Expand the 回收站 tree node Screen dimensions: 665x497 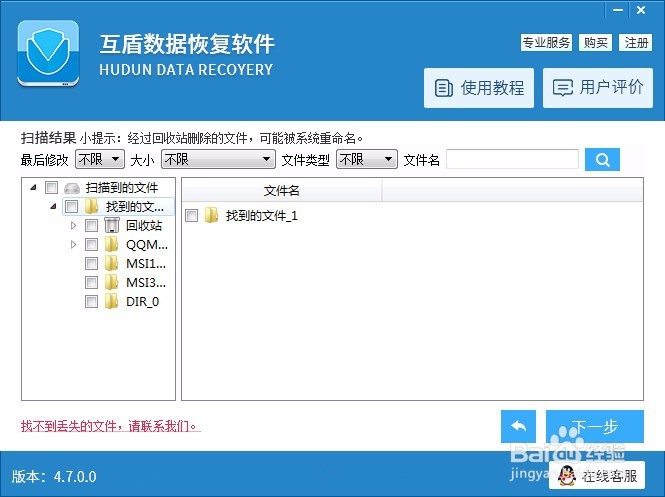tap(73, 225)
